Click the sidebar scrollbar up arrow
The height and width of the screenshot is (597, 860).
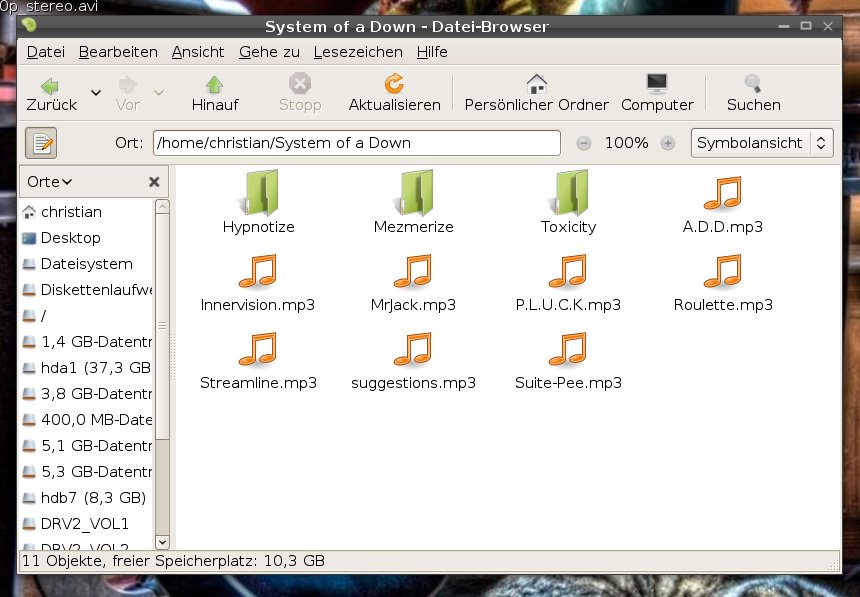pos(162,206)
